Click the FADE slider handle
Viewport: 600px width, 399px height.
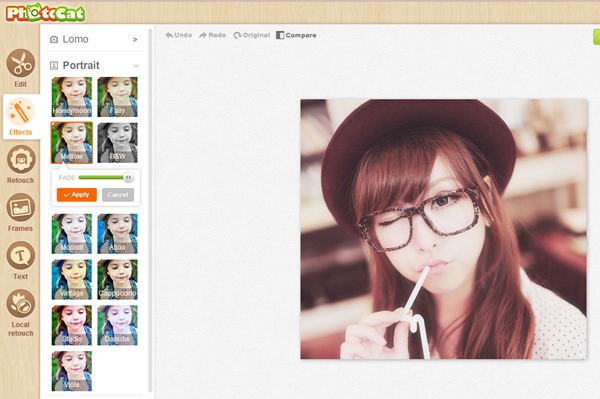coord(128,177)
